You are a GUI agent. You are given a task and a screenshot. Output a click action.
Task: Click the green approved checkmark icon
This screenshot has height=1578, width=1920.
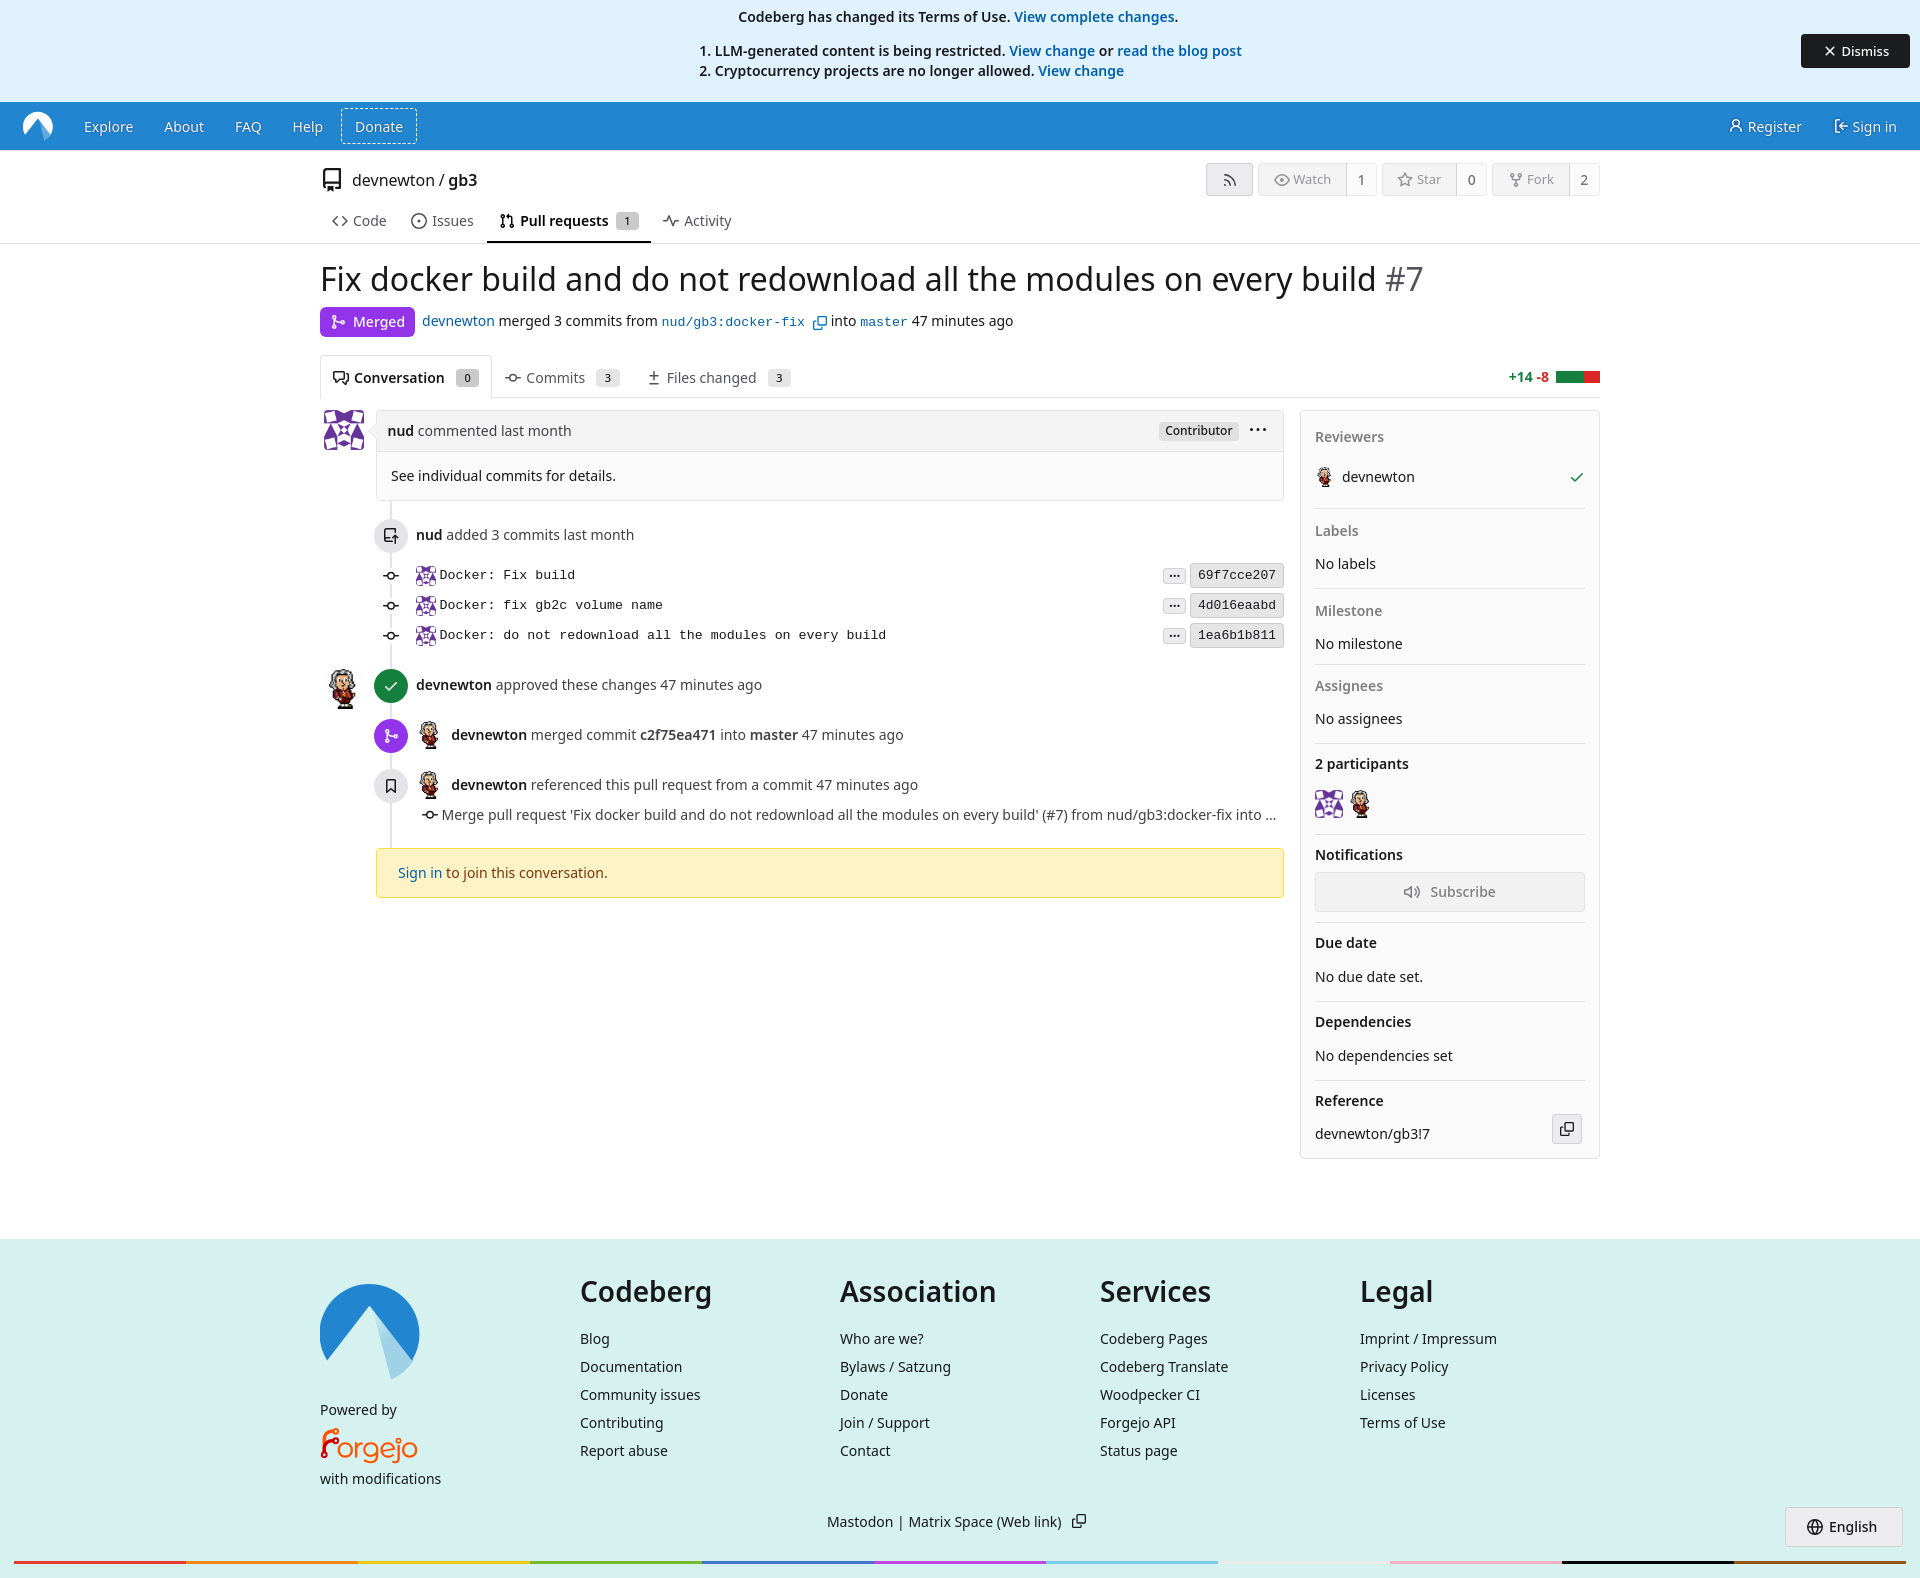(391, 686)
